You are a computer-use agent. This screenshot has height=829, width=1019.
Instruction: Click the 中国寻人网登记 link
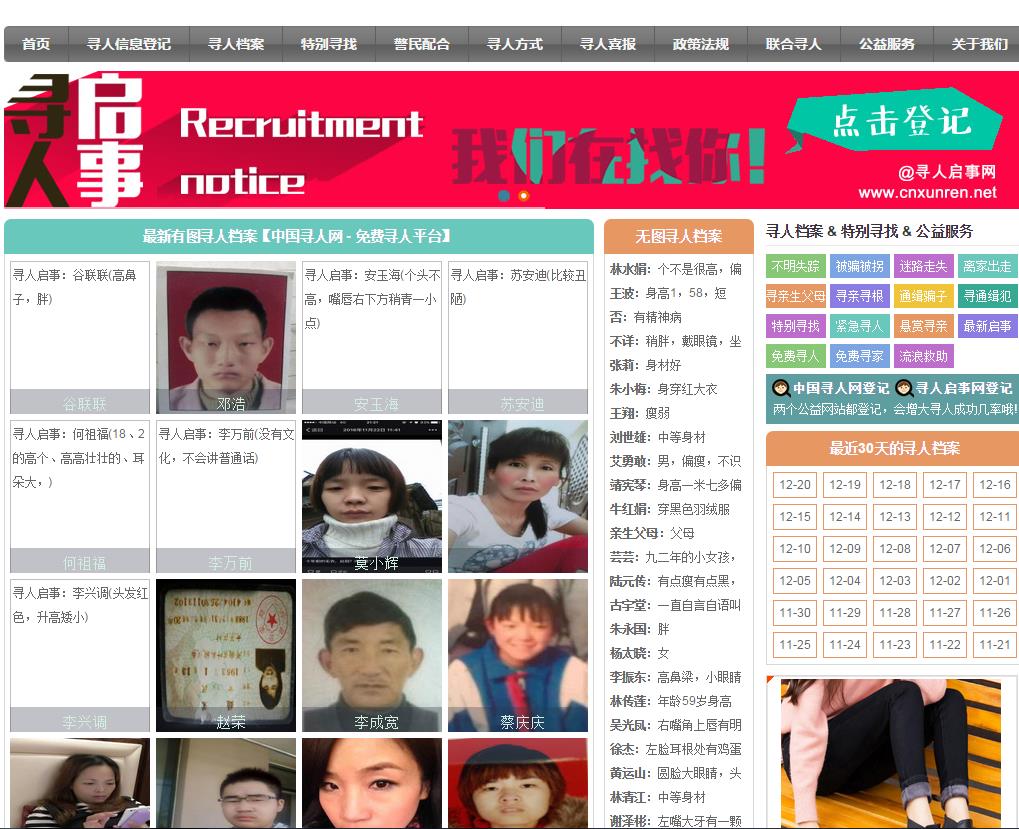[x=831, y=389]
